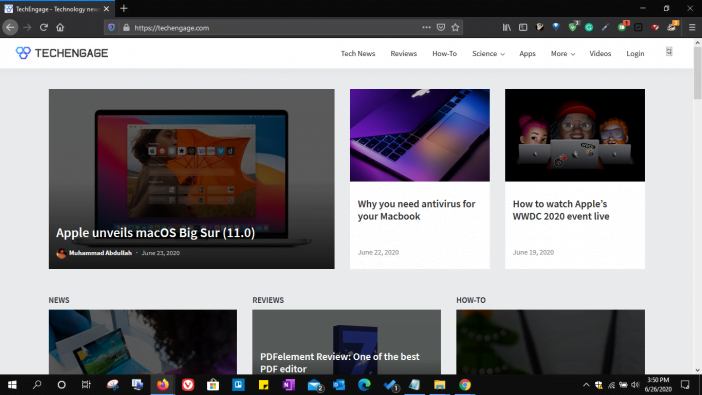702x395 pixels.
Task: Open Task View on taskbar
Action: [x=86, y=385]
